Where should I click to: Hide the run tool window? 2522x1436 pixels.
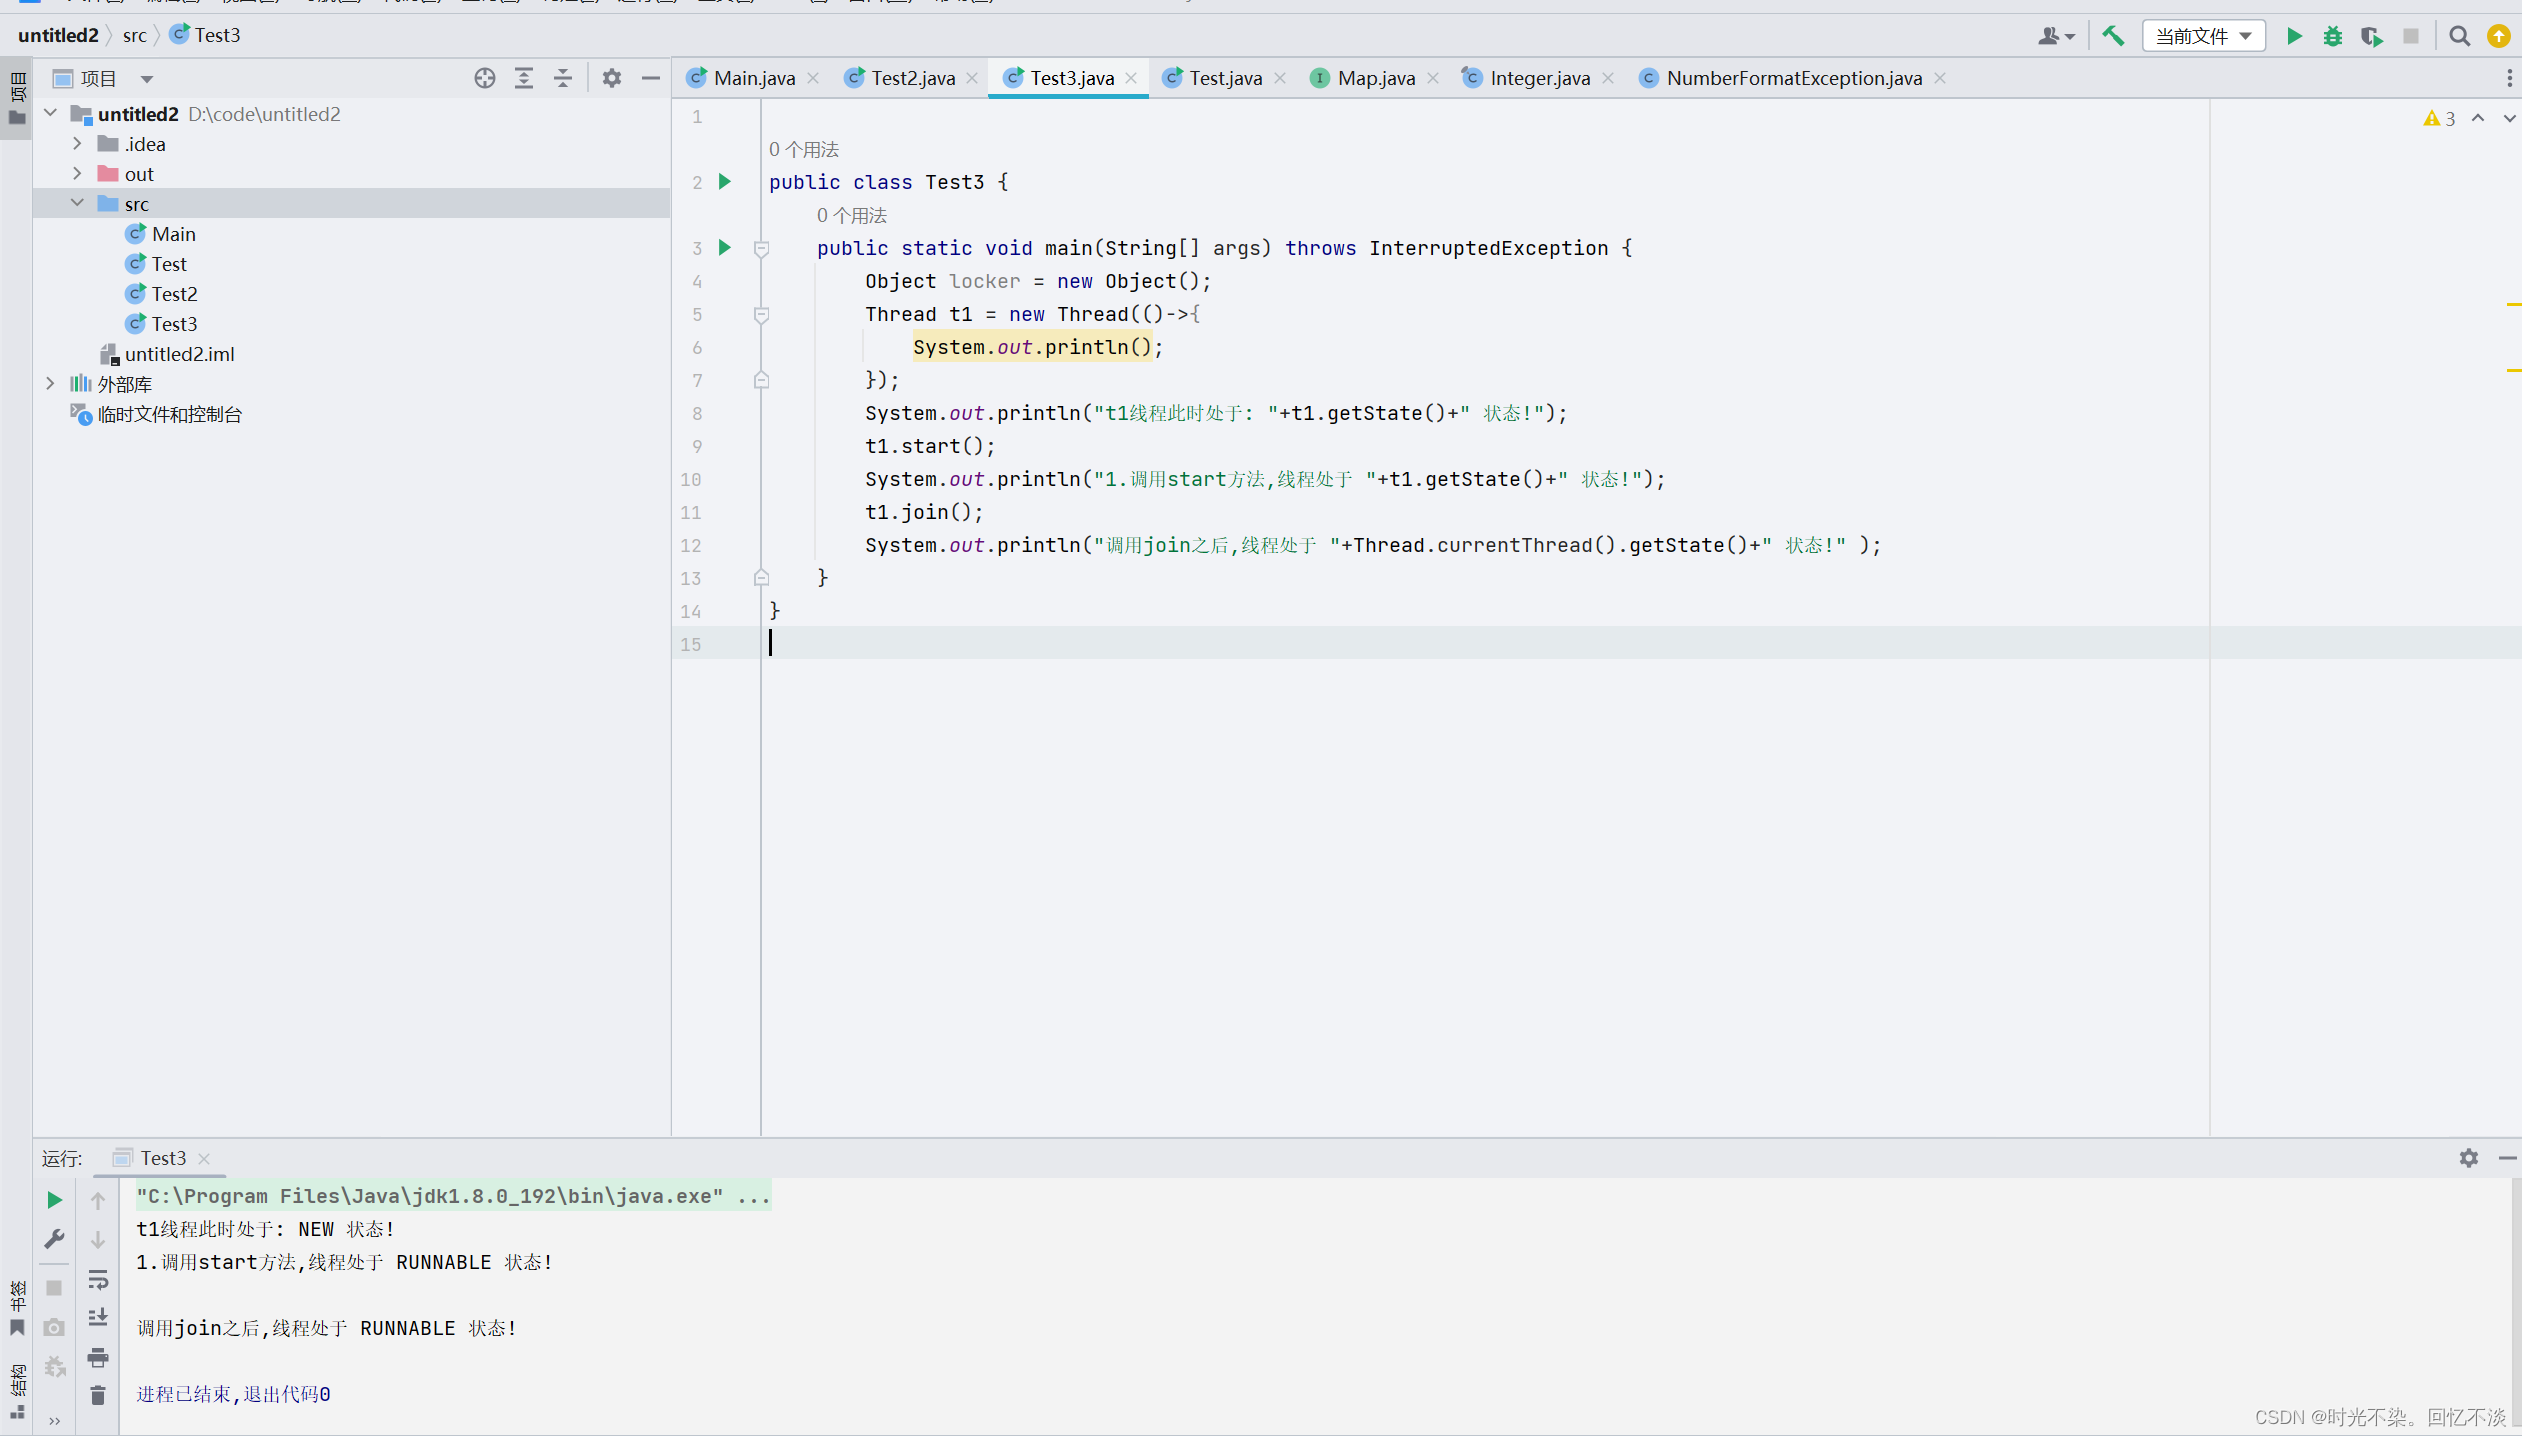tap(2506, 1157)
